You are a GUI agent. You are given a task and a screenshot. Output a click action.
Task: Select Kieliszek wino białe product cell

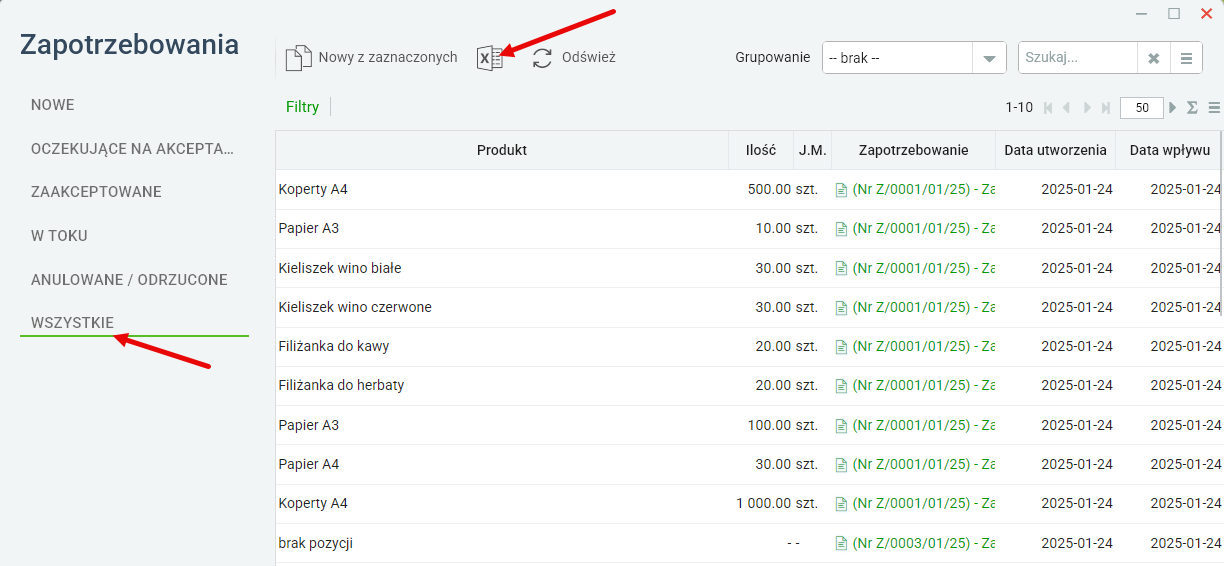pos(502,268)
